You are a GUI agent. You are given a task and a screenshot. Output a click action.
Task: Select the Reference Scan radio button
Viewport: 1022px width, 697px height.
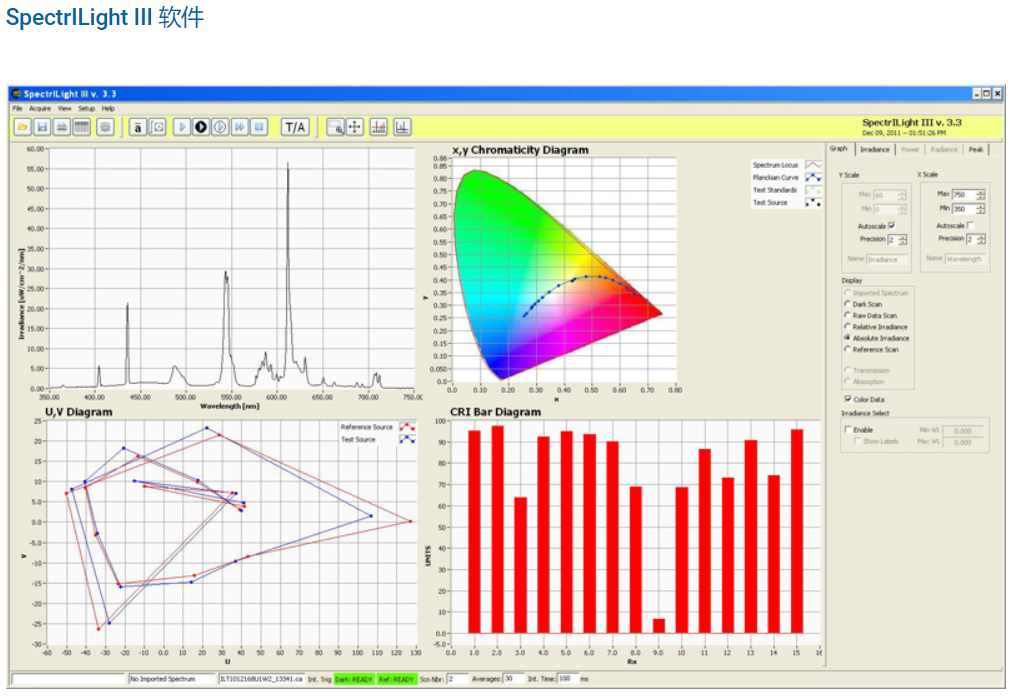point(847,349)
